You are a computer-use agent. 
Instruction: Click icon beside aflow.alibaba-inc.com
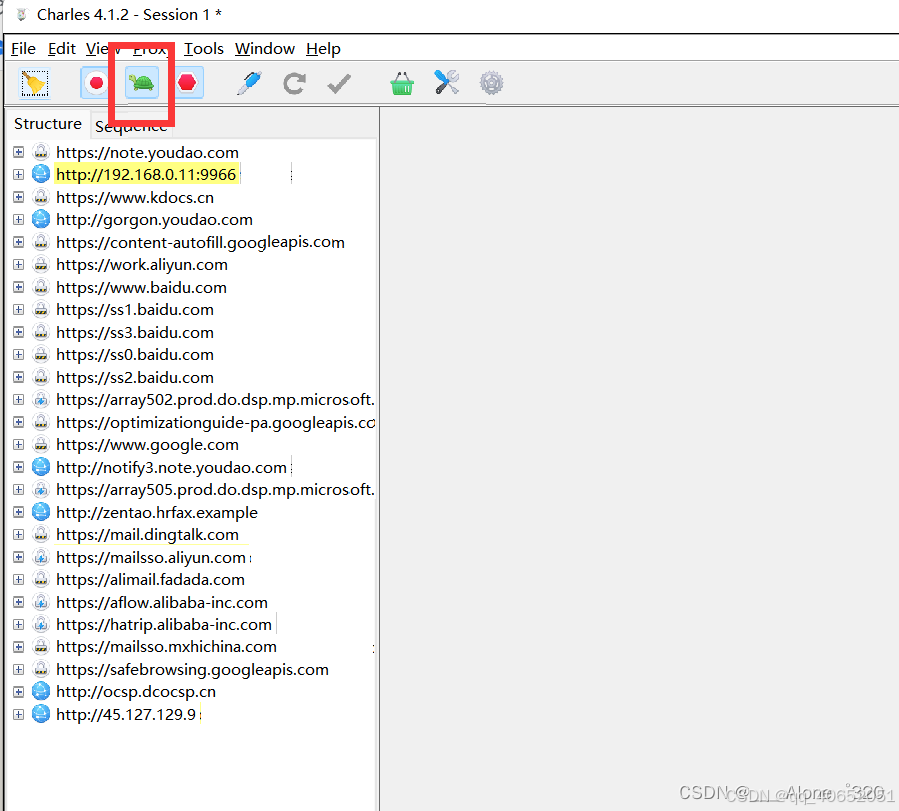coord(41,602)
